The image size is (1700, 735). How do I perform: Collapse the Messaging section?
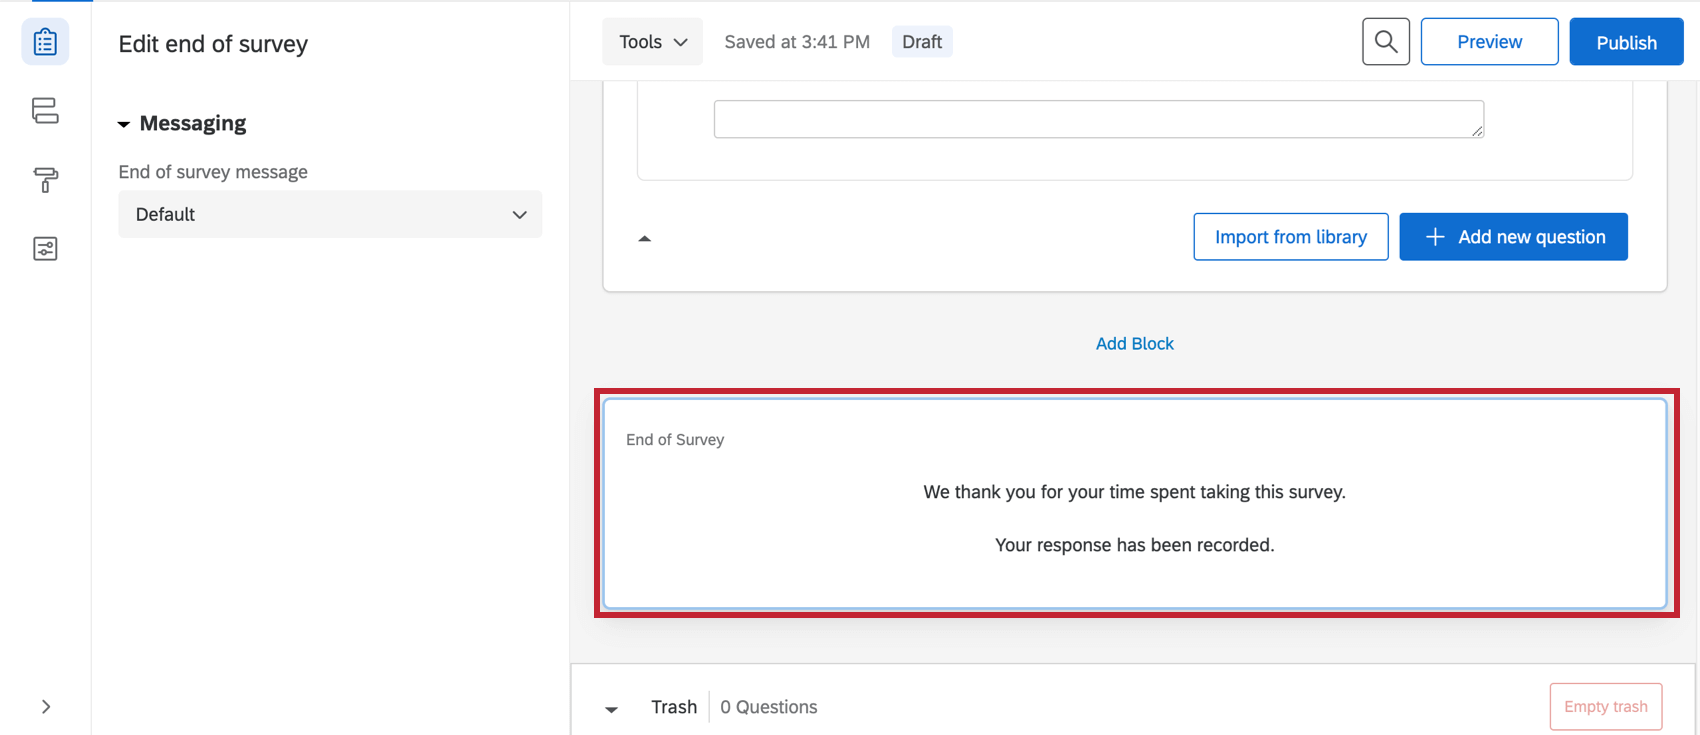click(x=123, y=123)
